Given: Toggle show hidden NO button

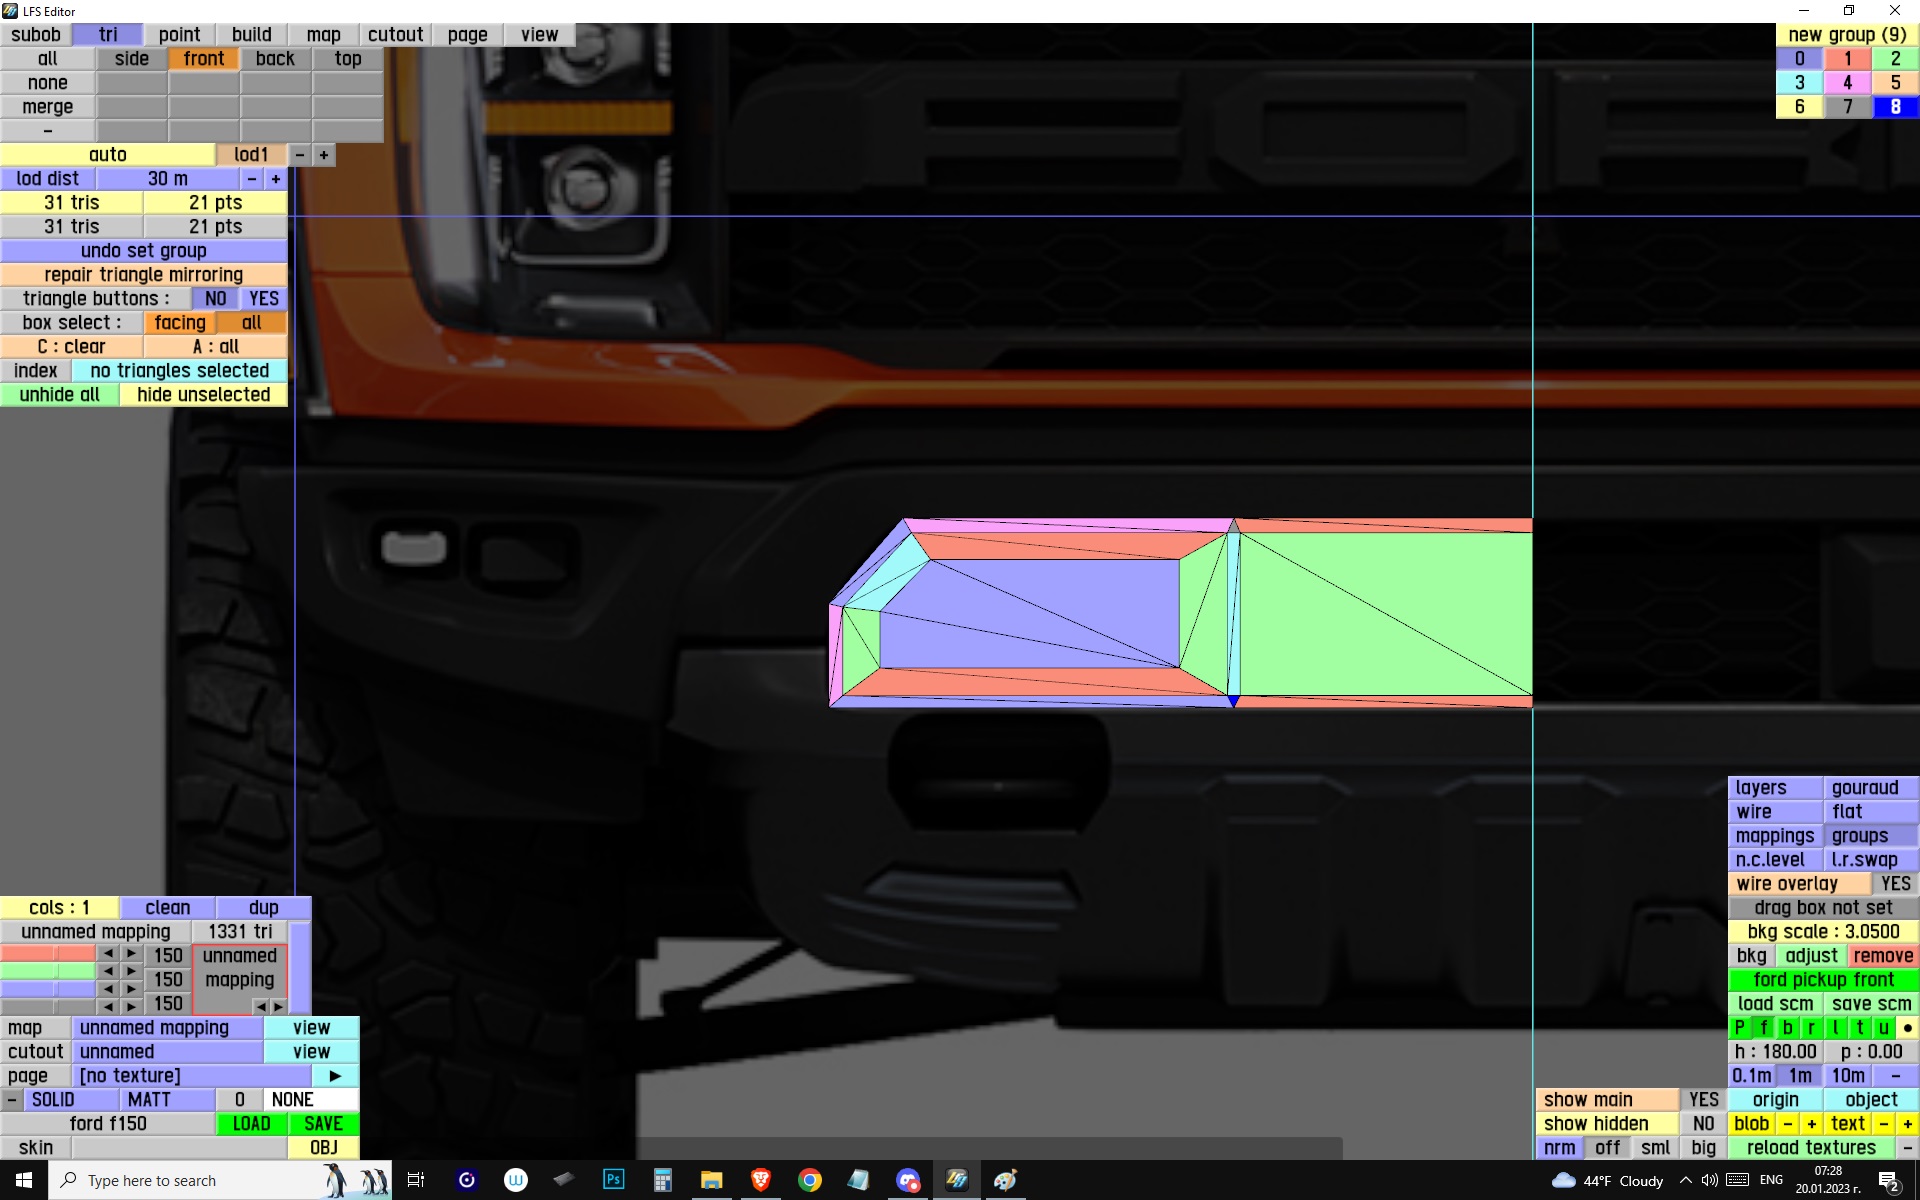Looking at the screenshot, I should tap(1703, 1124).
